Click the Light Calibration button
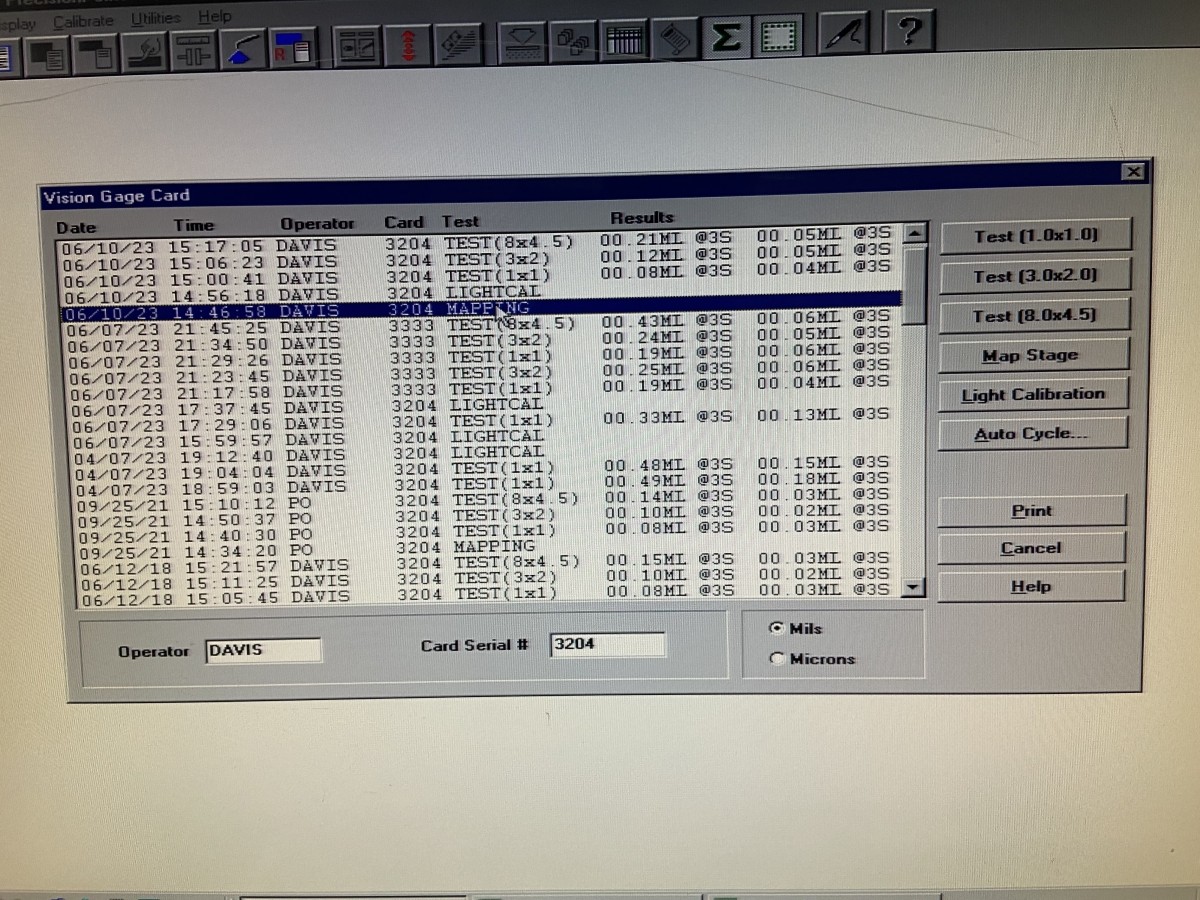Screen dimensions: 1200x900 click(1032, 395)
